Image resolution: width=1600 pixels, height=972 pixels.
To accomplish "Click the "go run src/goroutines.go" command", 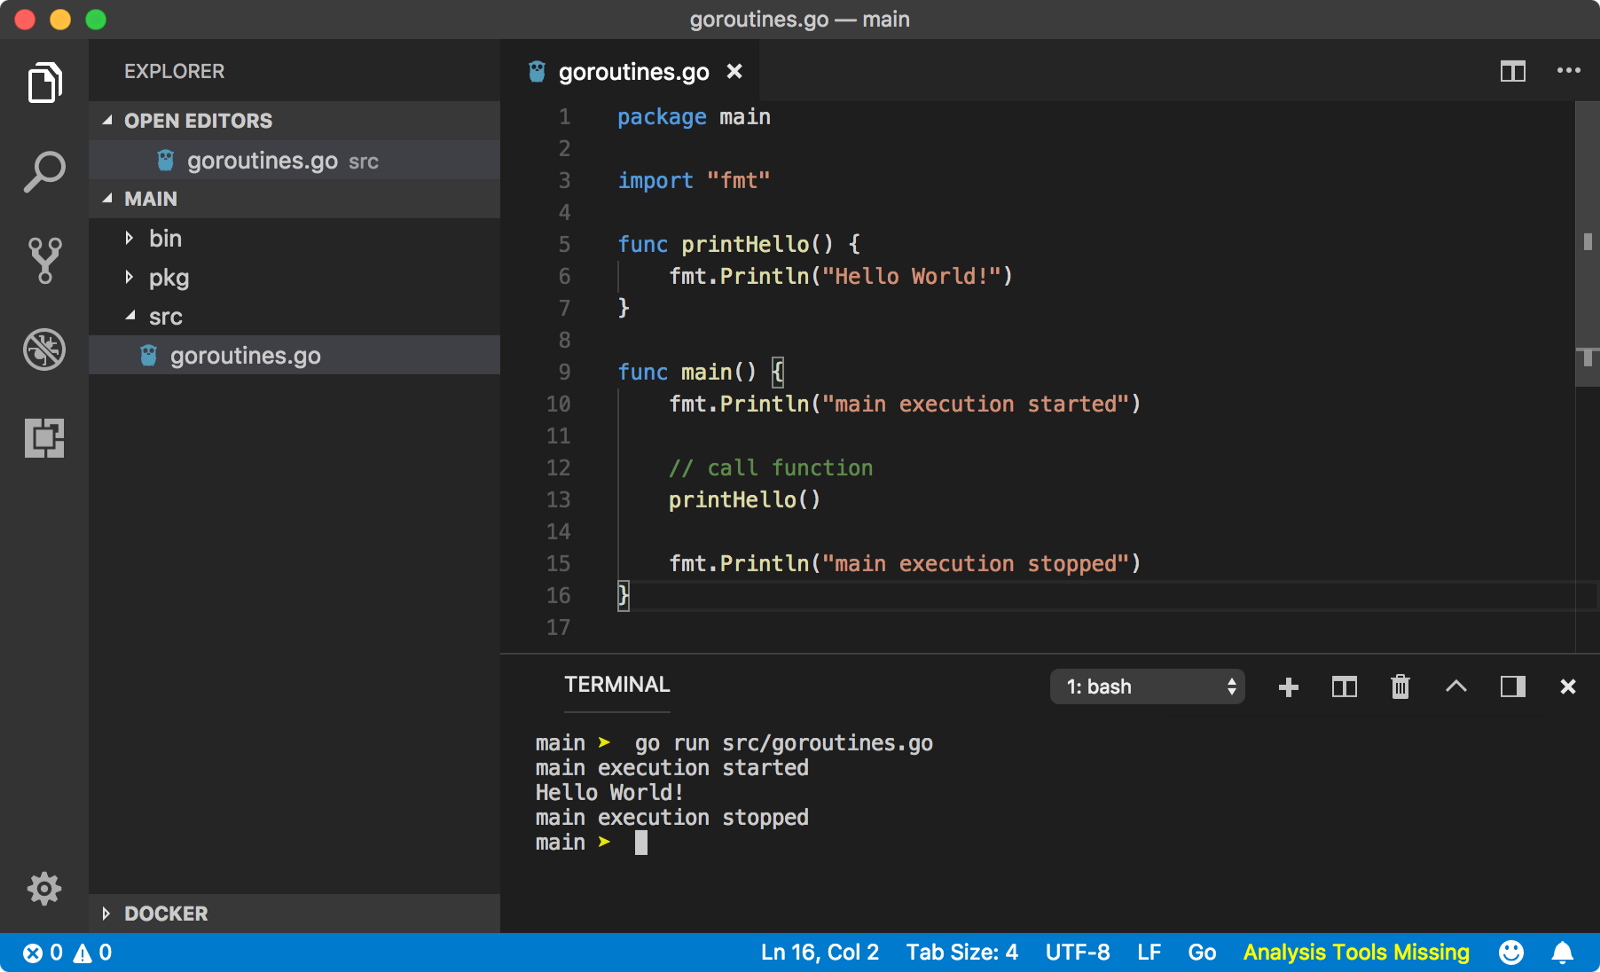I will (784, 743).
